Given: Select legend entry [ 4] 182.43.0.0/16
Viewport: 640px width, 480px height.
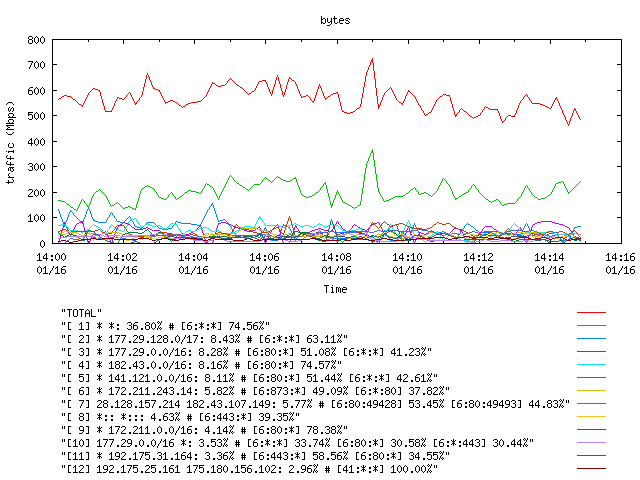Looking at the screenshot, I should (201, 365).
